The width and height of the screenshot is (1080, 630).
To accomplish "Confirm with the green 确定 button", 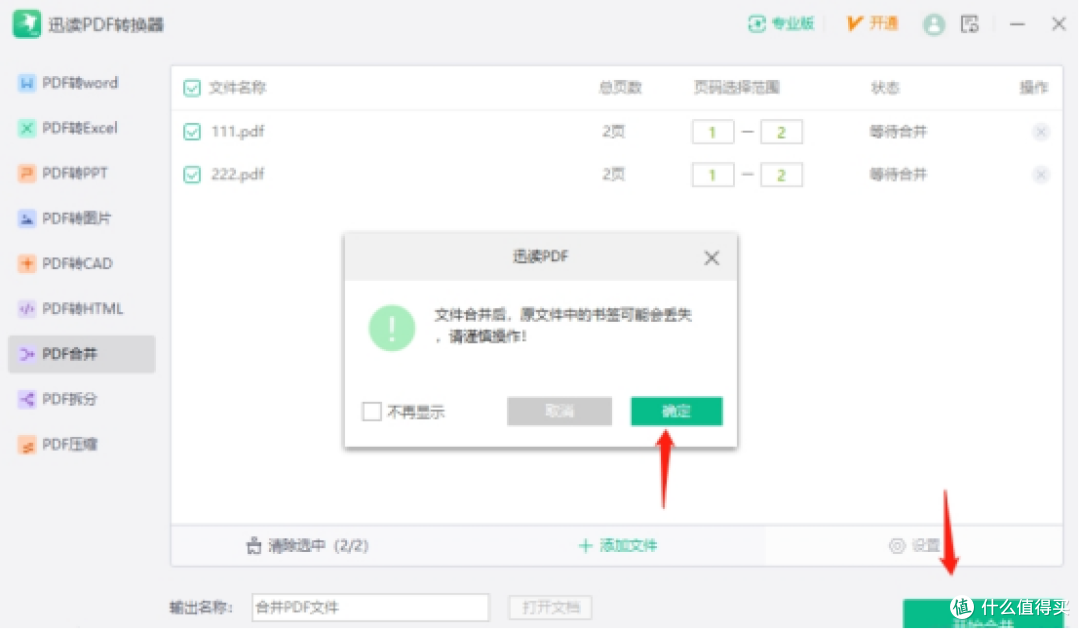I will pyautogui.click(x=676, y=412).
